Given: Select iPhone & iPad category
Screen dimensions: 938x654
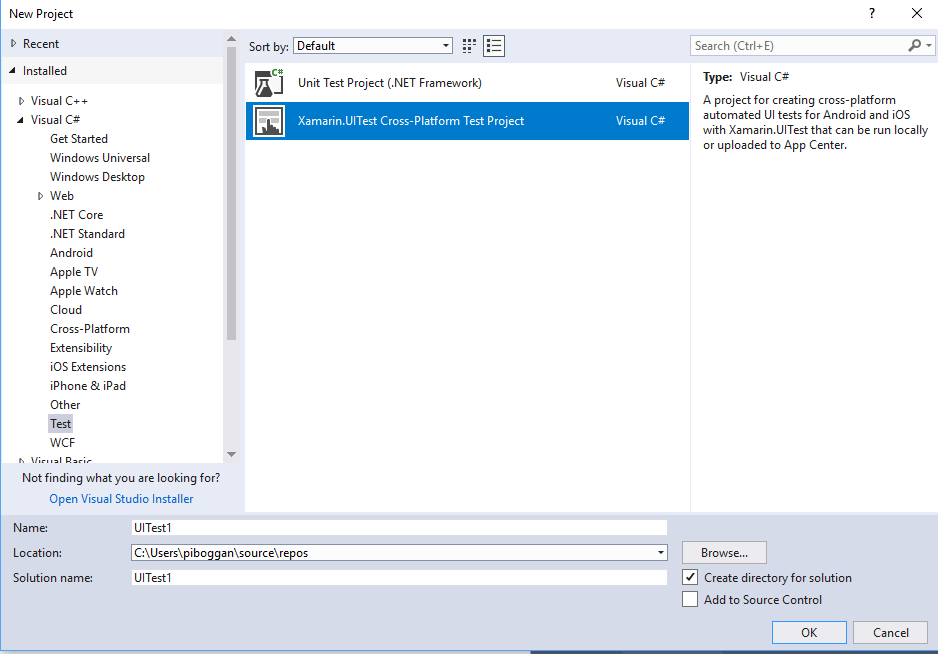Looking at the screenshot, I should [88, 386].
